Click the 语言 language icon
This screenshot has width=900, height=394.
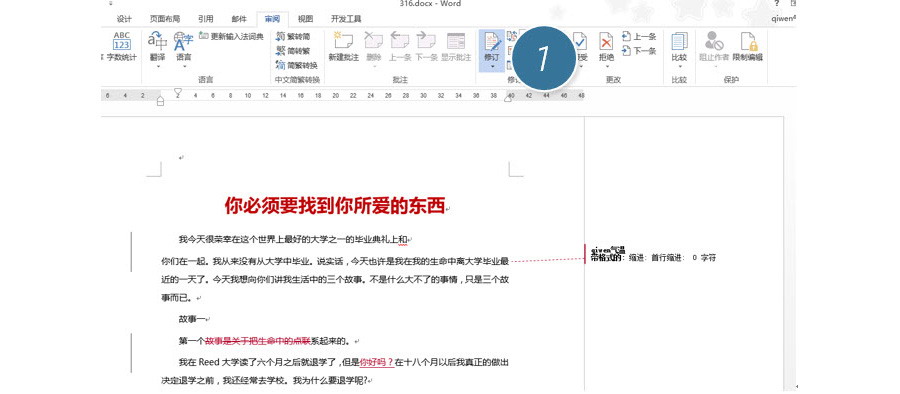tap(184, 41)
